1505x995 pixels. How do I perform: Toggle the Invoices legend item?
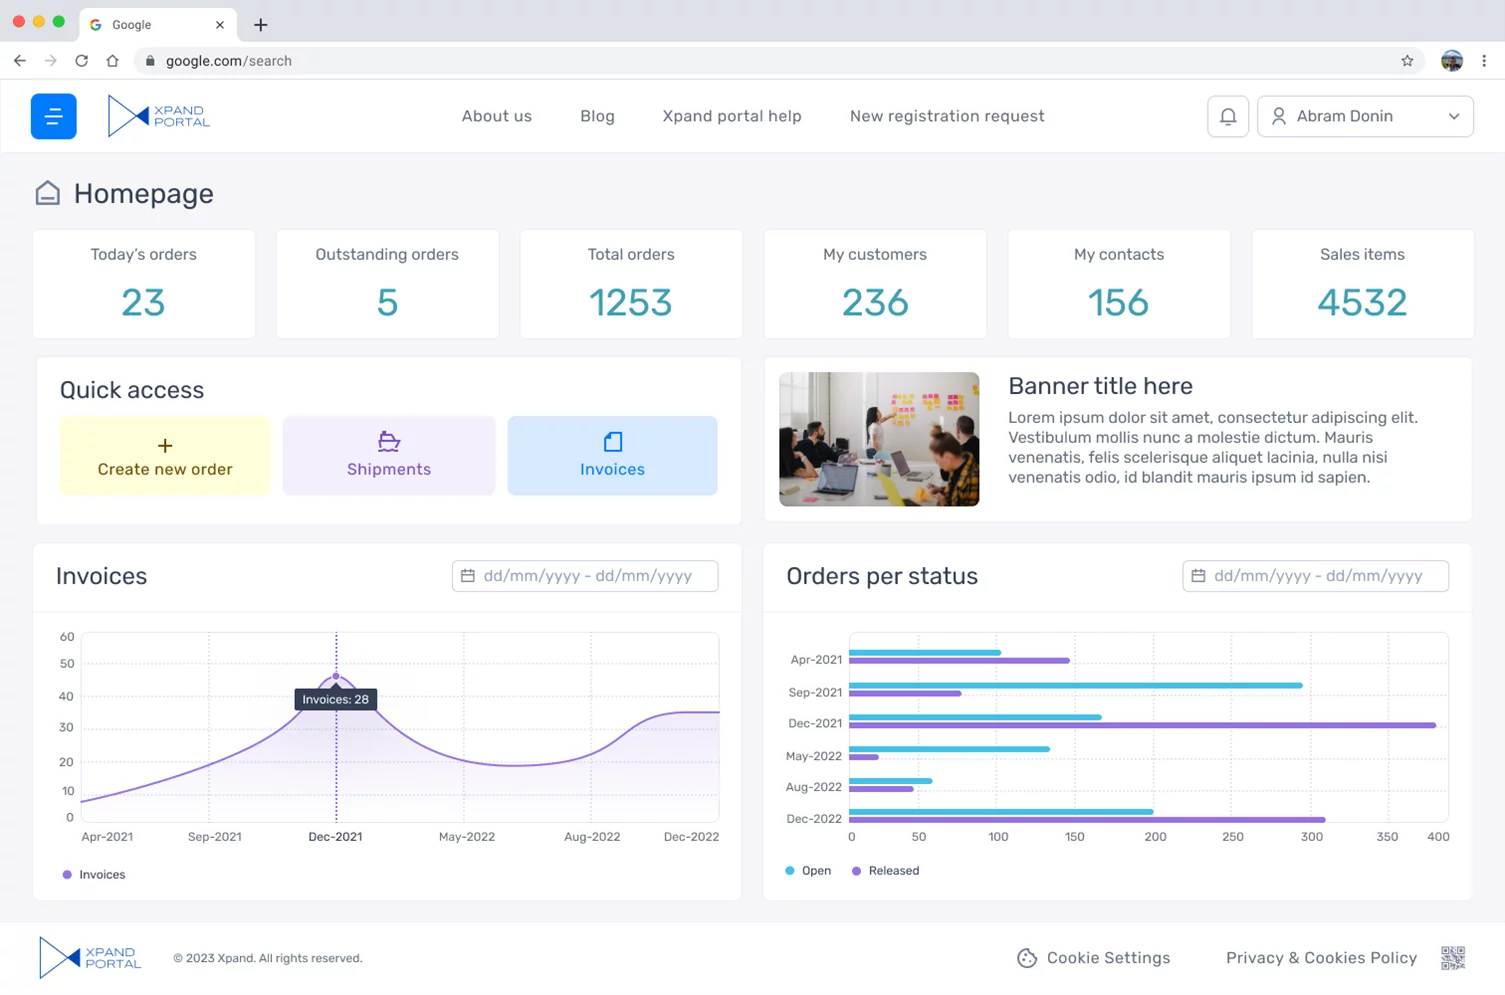pos(94,875)
